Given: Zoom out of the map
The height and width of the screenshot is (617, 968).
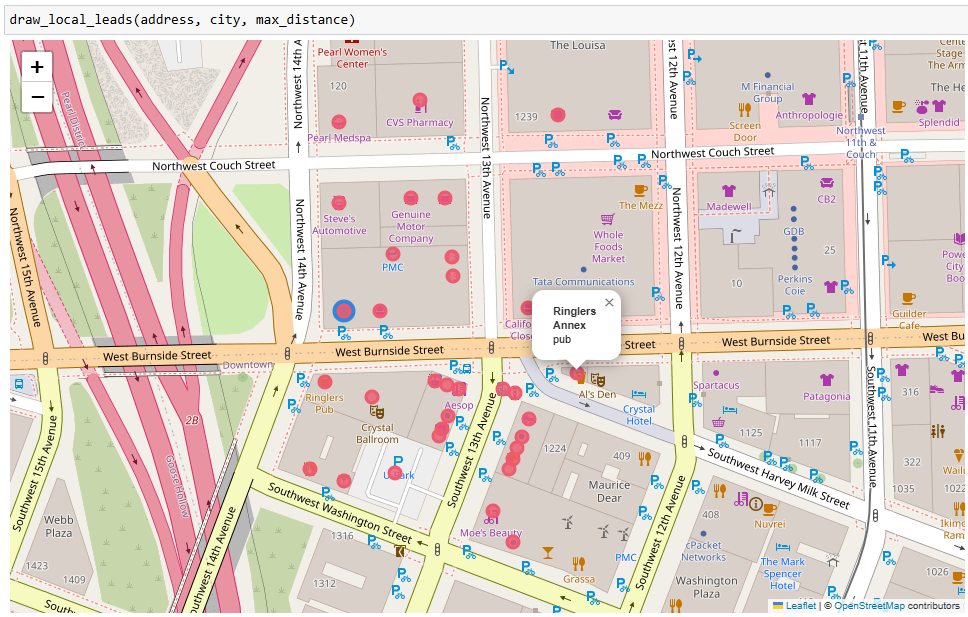Looking at the screenshot, I should click(37, 97).
